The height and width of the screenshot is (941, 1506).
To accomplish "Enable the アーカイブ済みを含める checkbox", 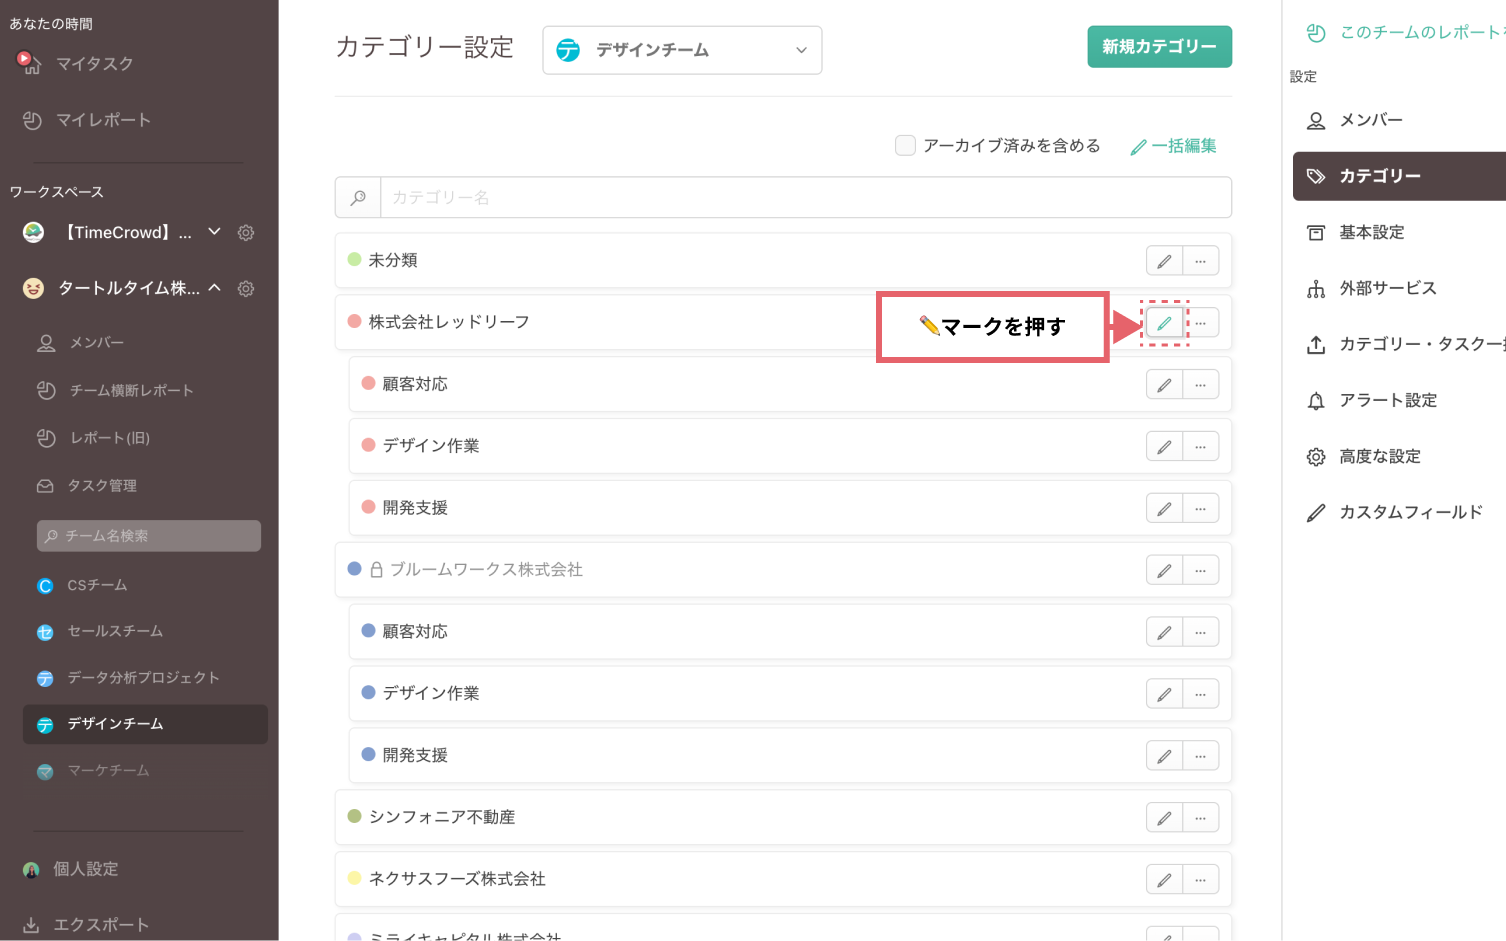I will click(x=905, y=146).
